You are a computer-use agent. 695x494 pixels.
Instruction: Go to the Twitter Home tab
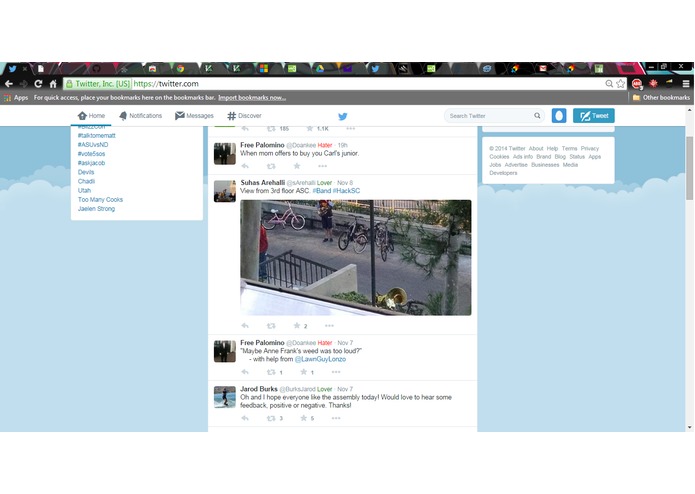click(91, 116)
